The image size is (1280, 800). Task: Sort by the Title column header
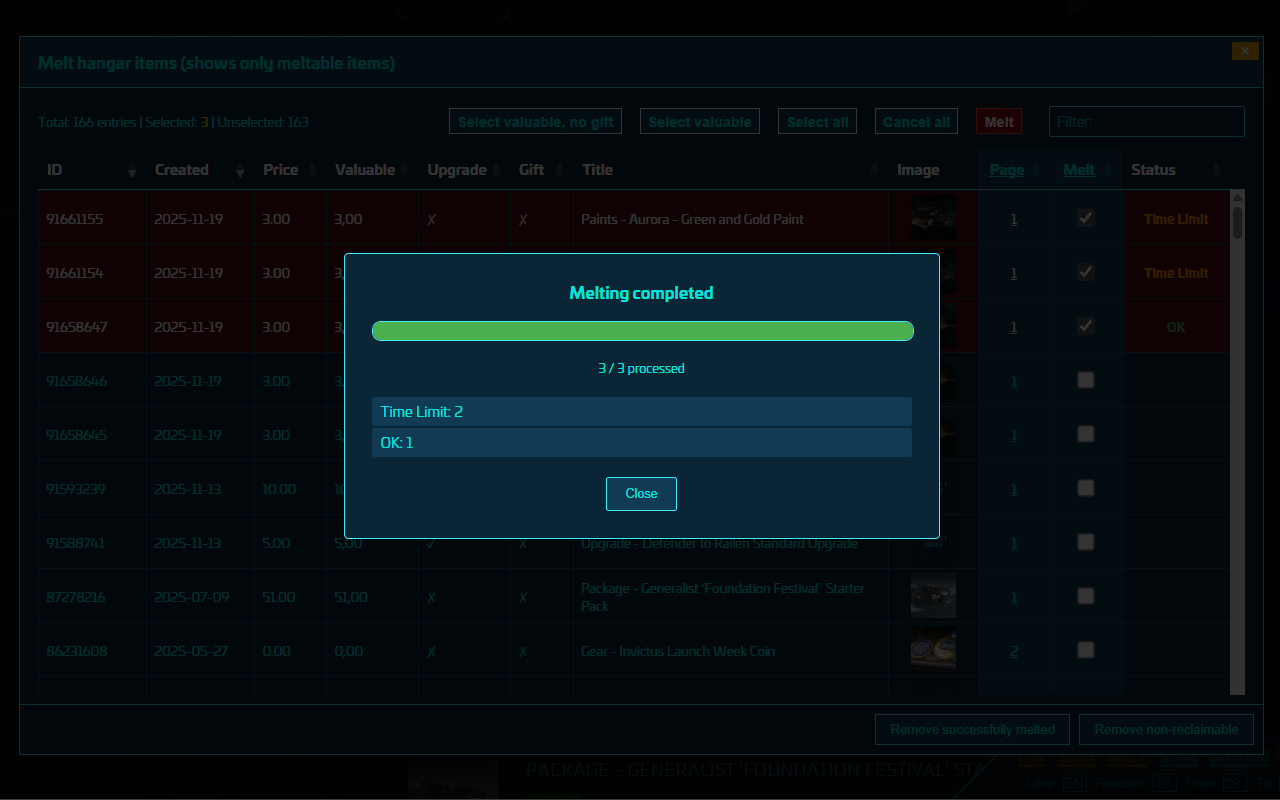click(x=731, y=170)
